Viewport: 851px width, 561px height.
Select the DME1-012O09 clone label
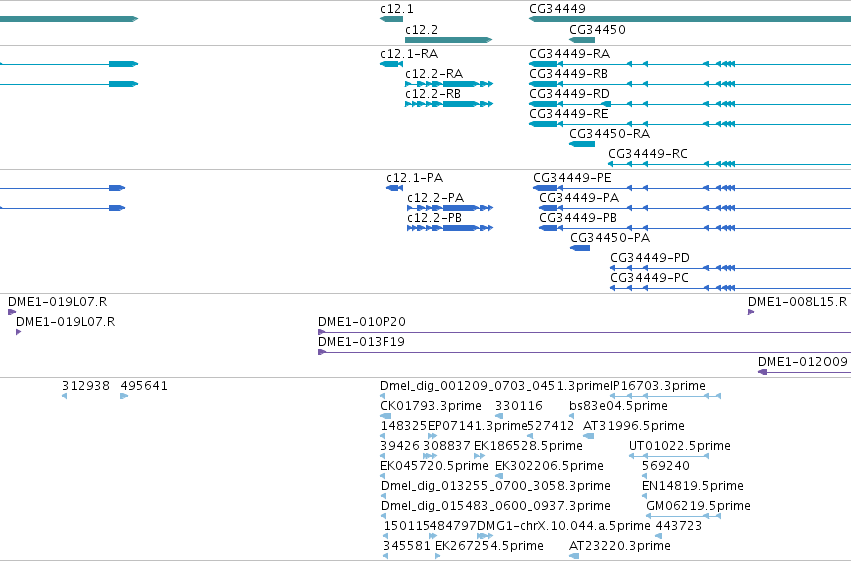[803, 362]
